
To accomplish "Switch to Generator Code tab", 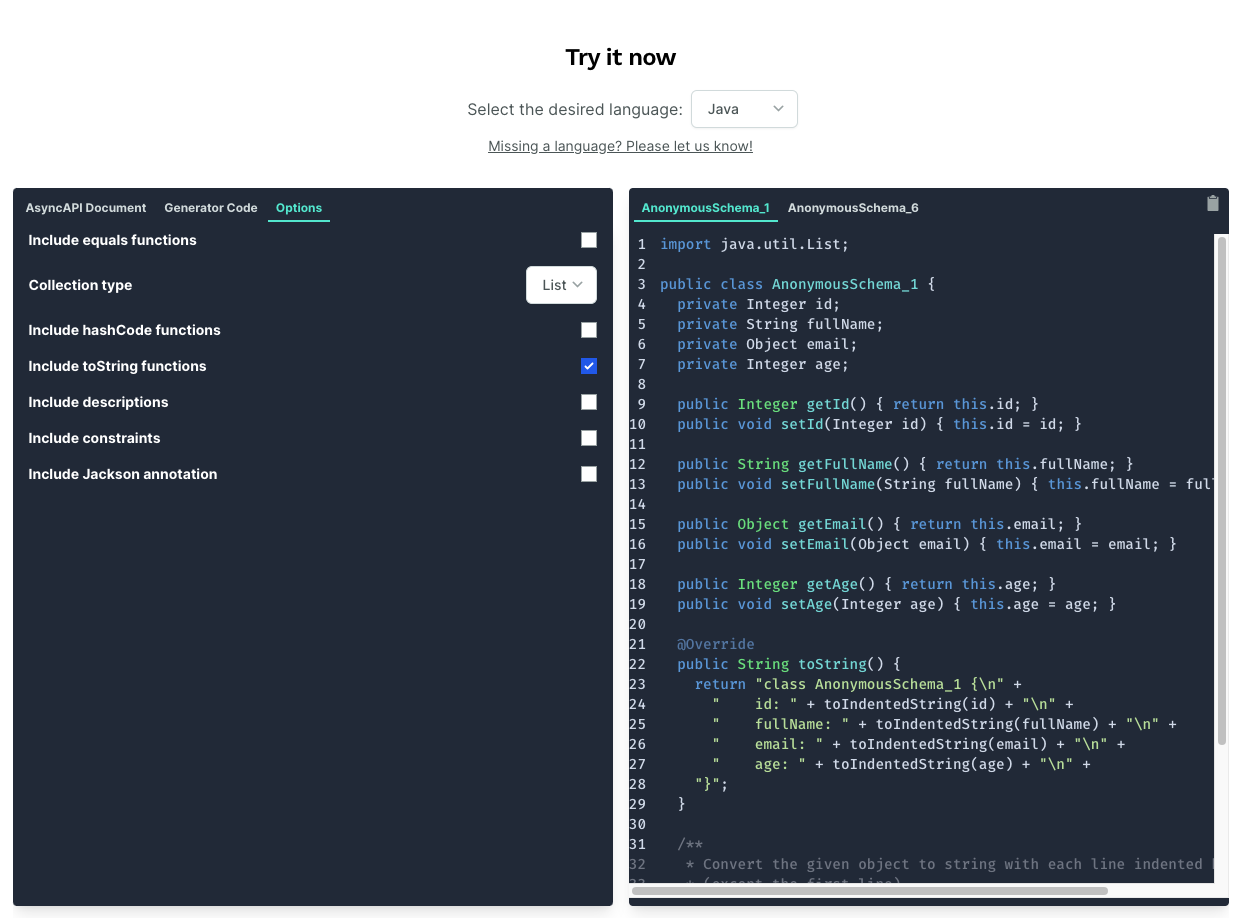I will coord(211,208).
